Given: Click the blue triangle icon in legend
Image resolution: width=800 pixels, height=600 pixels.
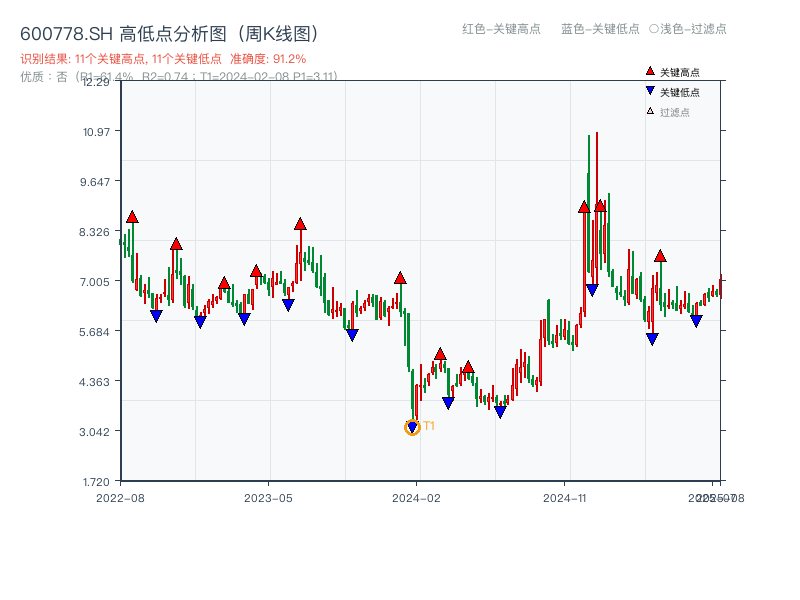Looking at the screenshot, I should [x=650, y=91].
